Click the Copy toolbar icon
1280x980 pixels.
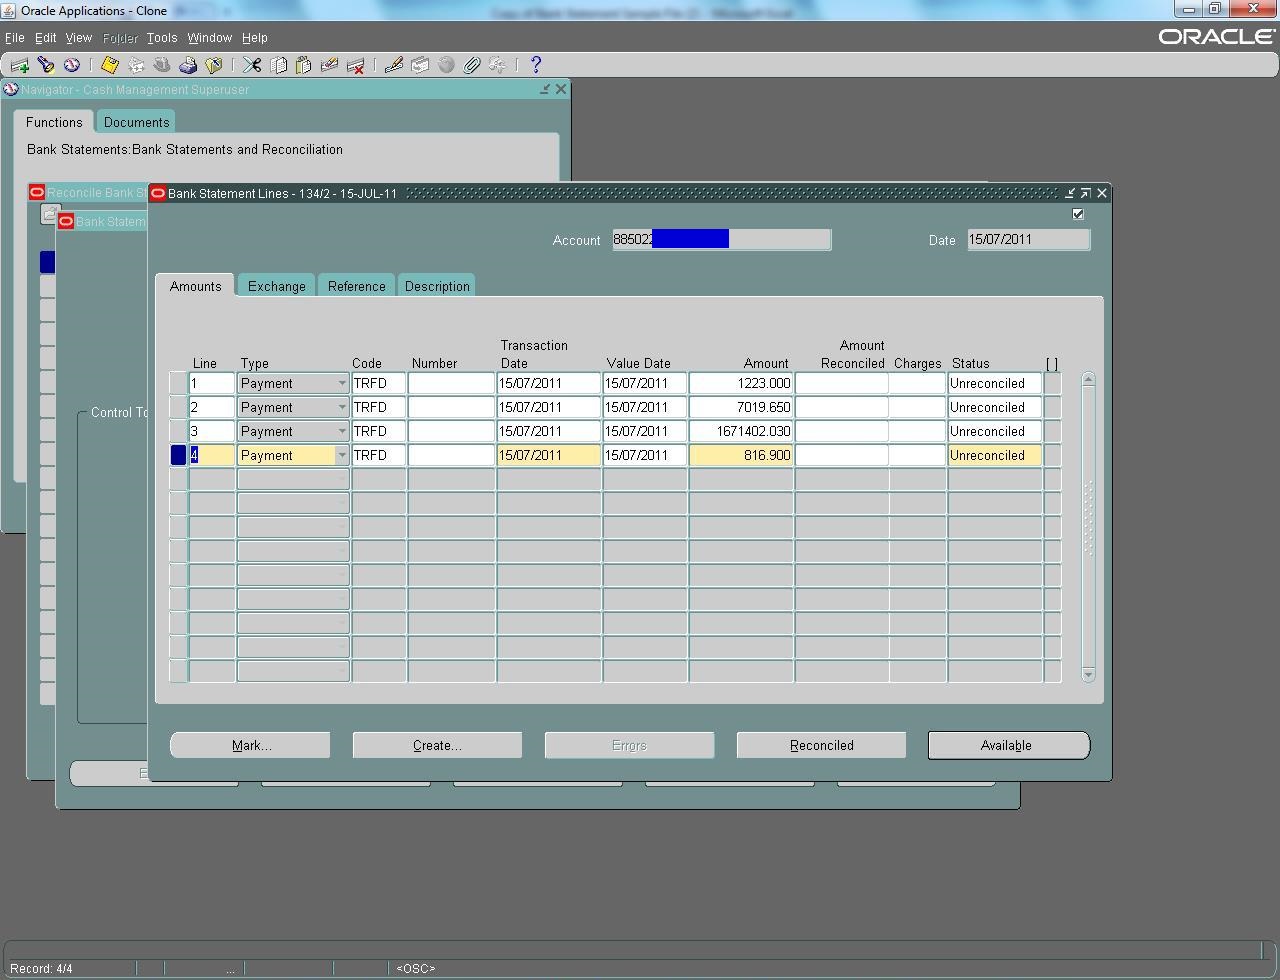pyautogui.click(x=278, y=65)
